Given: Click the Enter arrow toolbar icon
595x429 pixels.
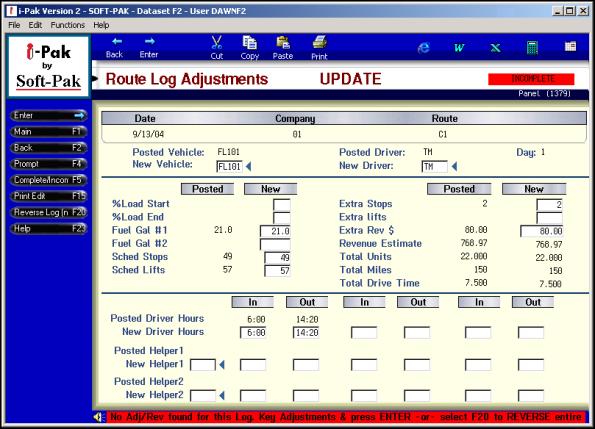Looking at the screenshot, I should (x=149, y=41).
